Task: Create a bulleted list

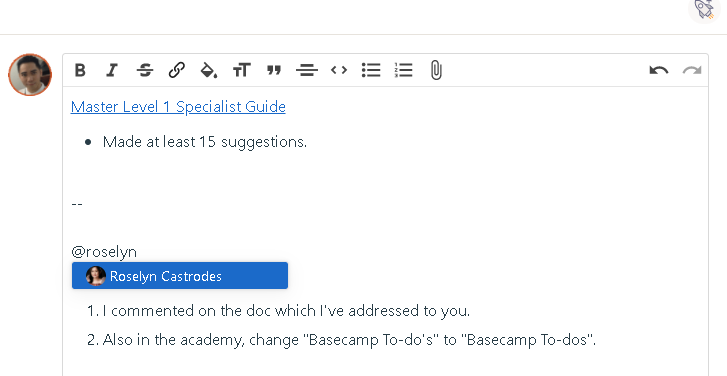Action: point(371,70)
